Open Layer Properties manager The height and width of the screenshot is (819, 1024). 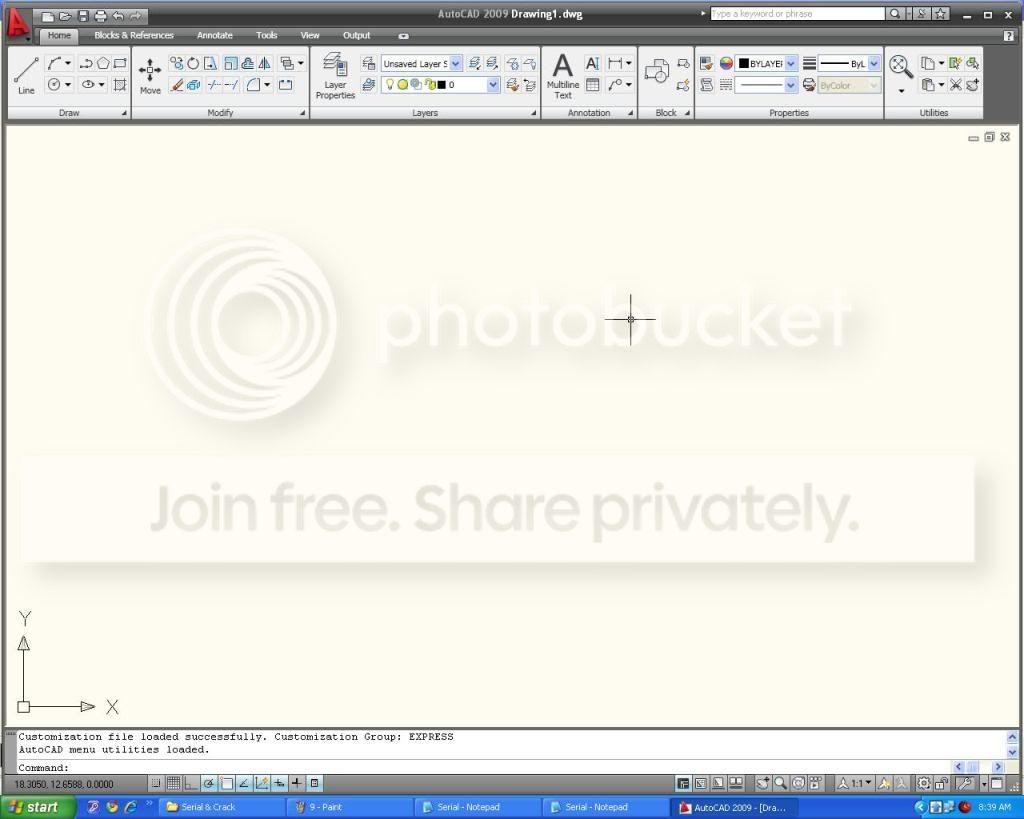335,76
